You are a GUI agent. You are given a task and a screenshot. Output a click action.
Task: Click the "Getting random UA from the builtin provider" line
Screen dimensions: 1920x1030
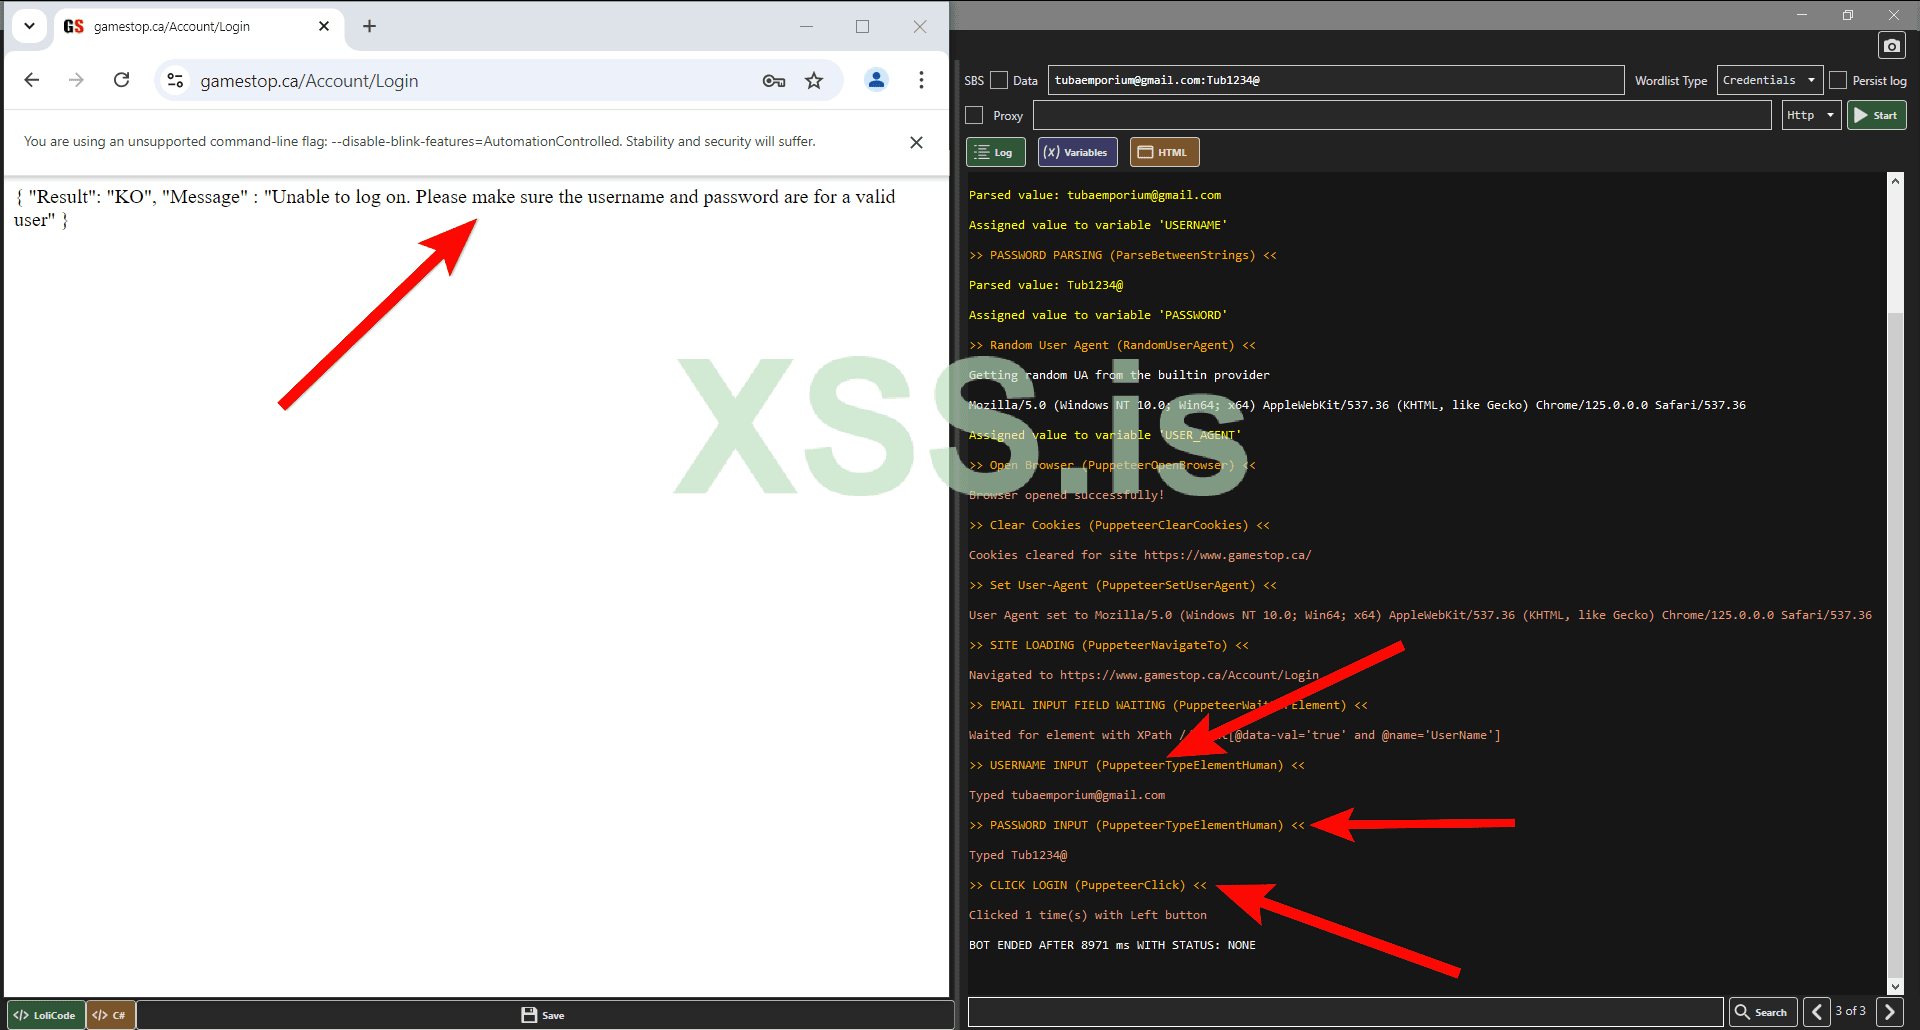pos(1119,375)
